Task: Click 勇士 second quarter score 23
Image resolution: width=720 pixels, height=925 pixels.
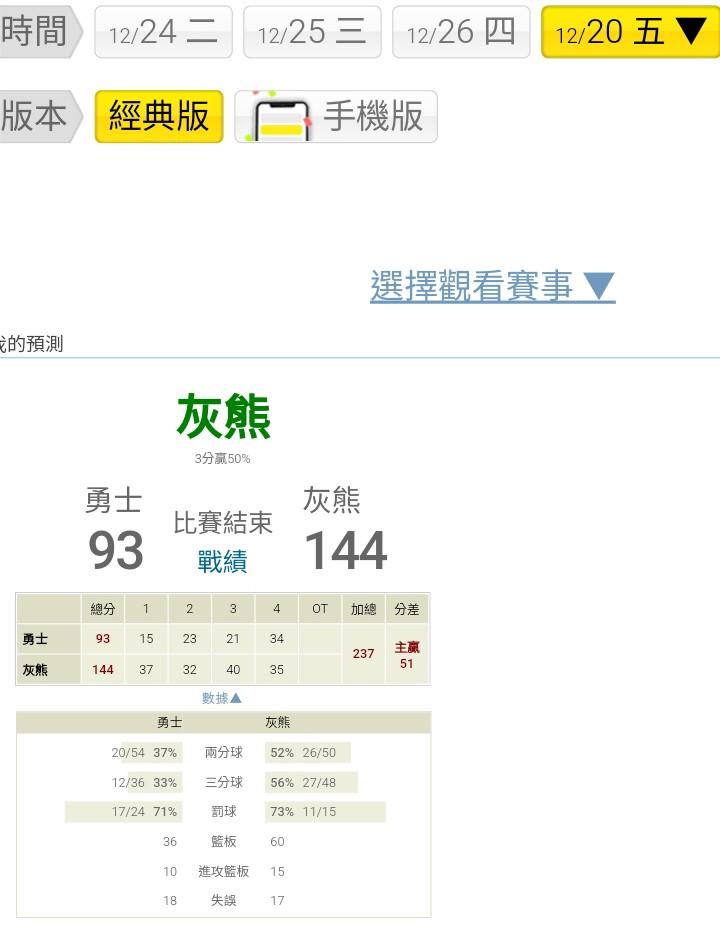Action: pos(189,639)
